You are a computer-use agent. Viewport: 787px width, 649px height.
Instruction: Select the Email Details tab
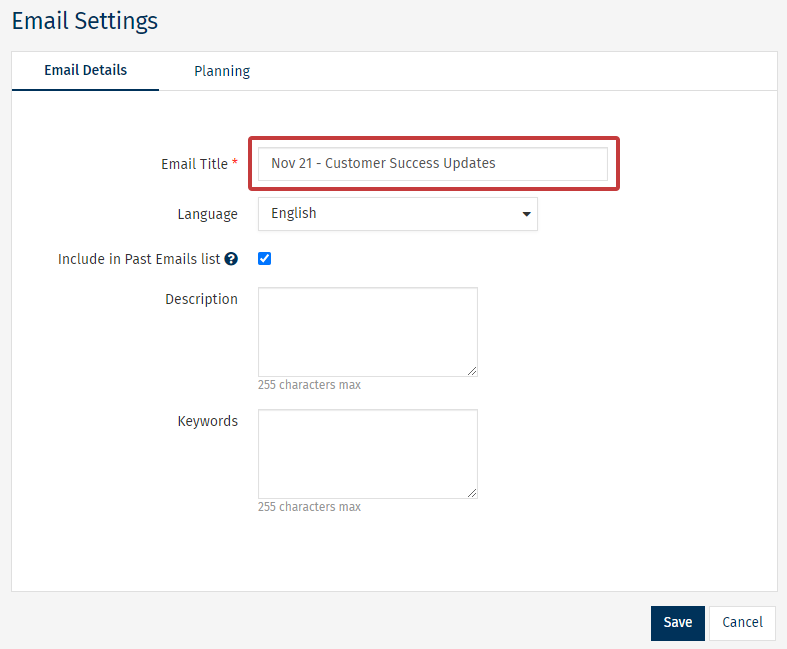tap(86, 71)
